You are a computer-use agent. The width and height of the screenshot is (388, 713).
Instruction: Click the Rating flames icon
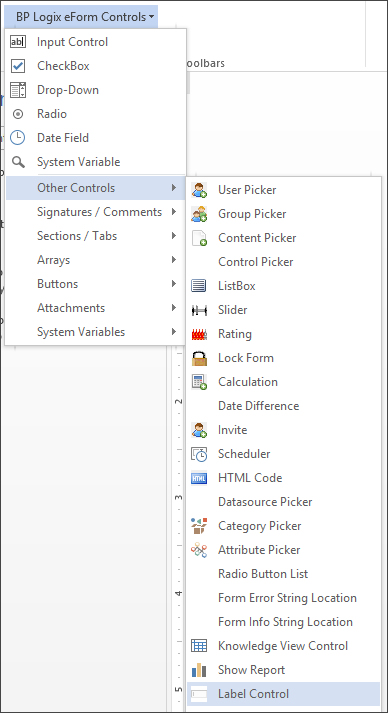click(199, 334)
